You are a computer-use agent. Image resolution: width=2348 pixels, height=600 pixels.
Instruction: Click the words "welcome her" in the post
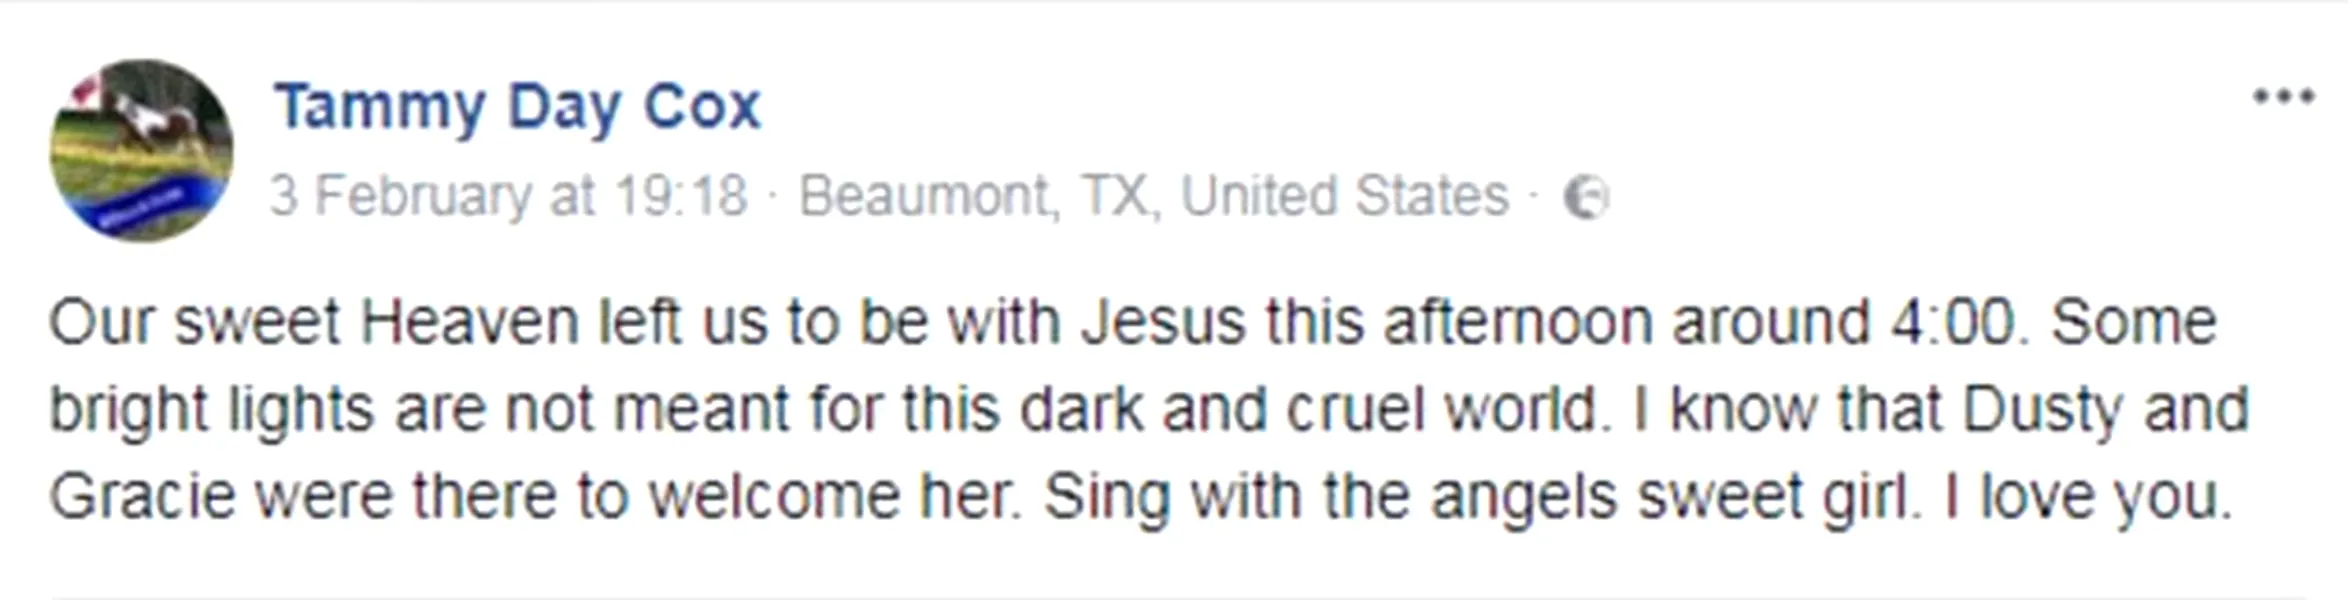point(834,496)
